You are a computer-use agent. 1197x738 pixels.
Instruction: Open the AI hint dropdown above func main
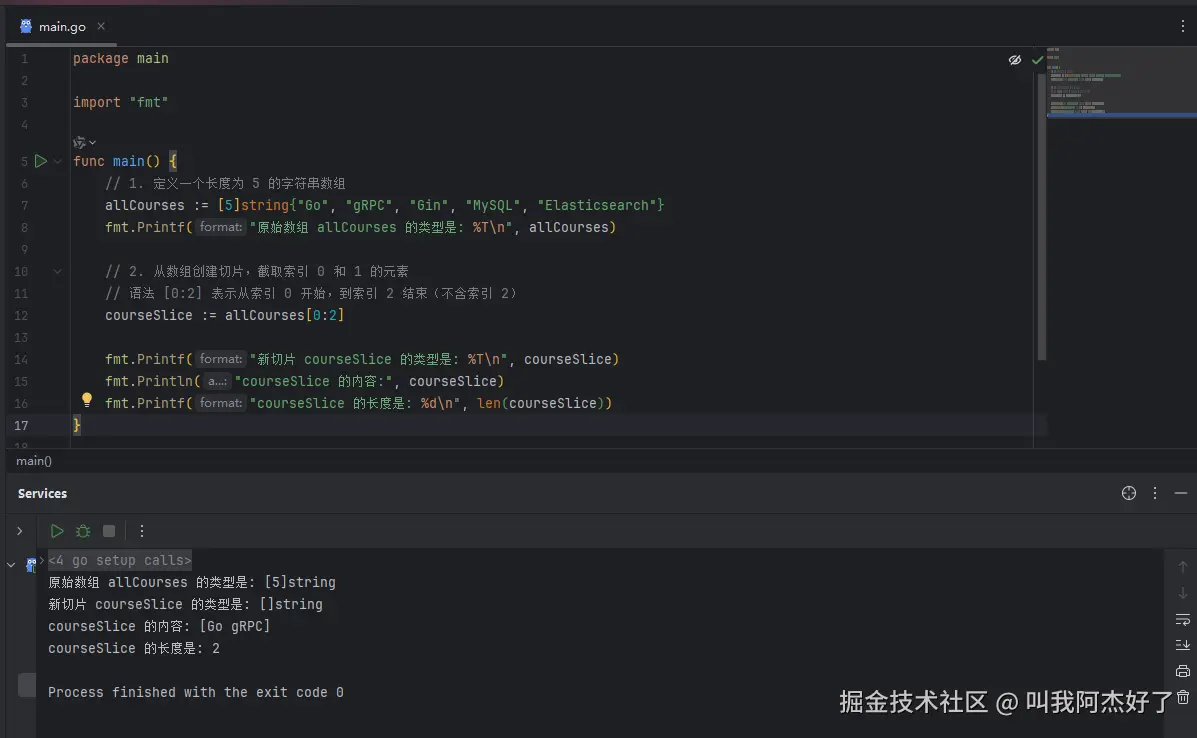tap(84, 142)
